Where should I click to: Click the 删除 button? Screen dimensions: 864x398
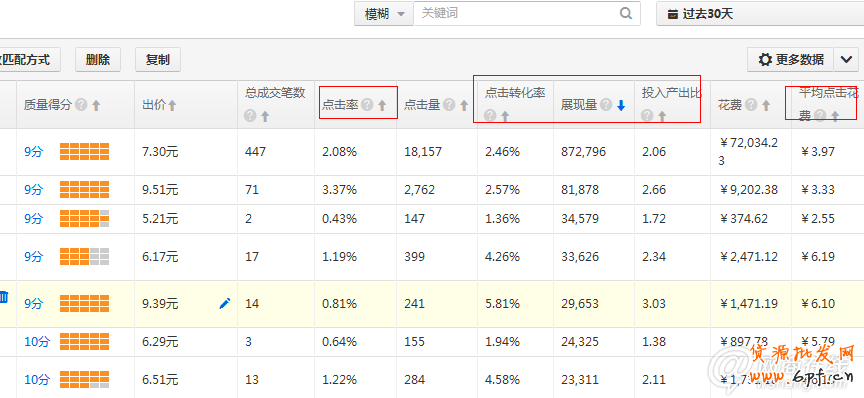(x=98, y=60)
